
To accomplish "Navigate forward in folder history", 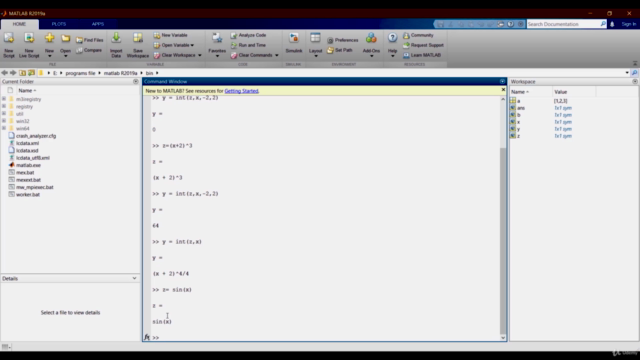I will (x=13, y=73).
